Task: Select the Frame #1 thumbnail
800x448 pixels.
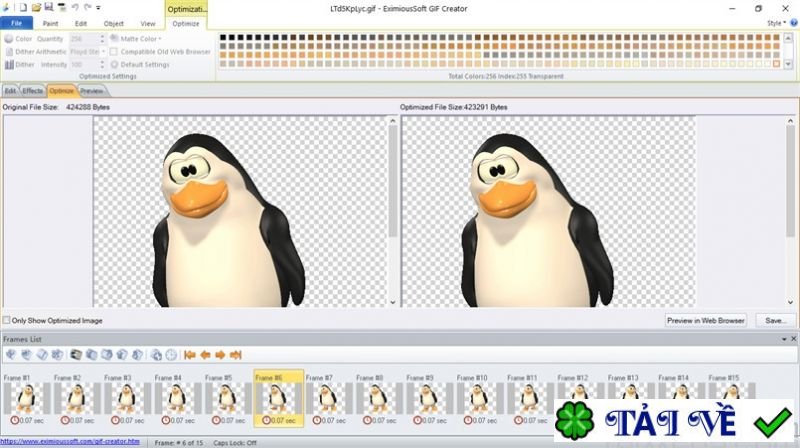Action: point(26,400)
